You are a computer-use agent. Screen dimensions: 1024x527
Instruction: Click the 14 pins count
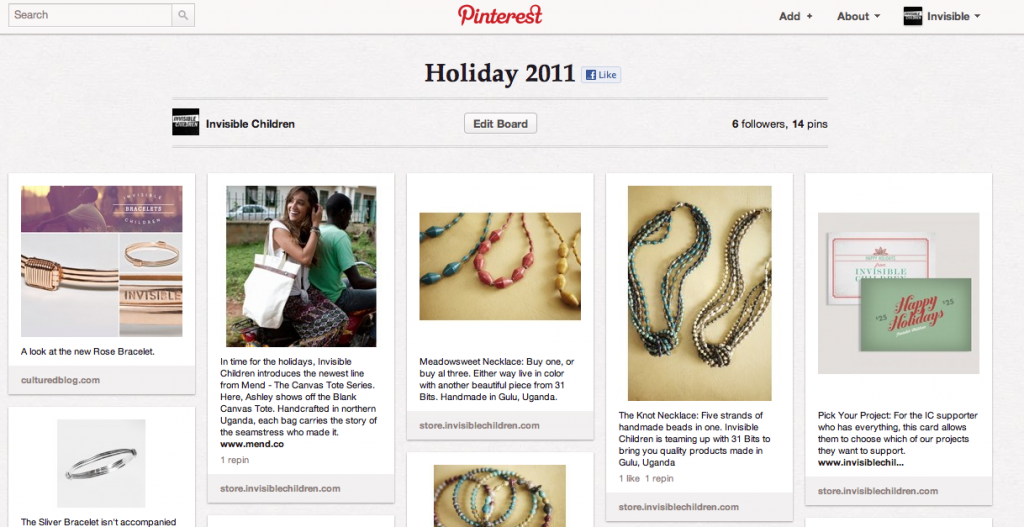810,123
